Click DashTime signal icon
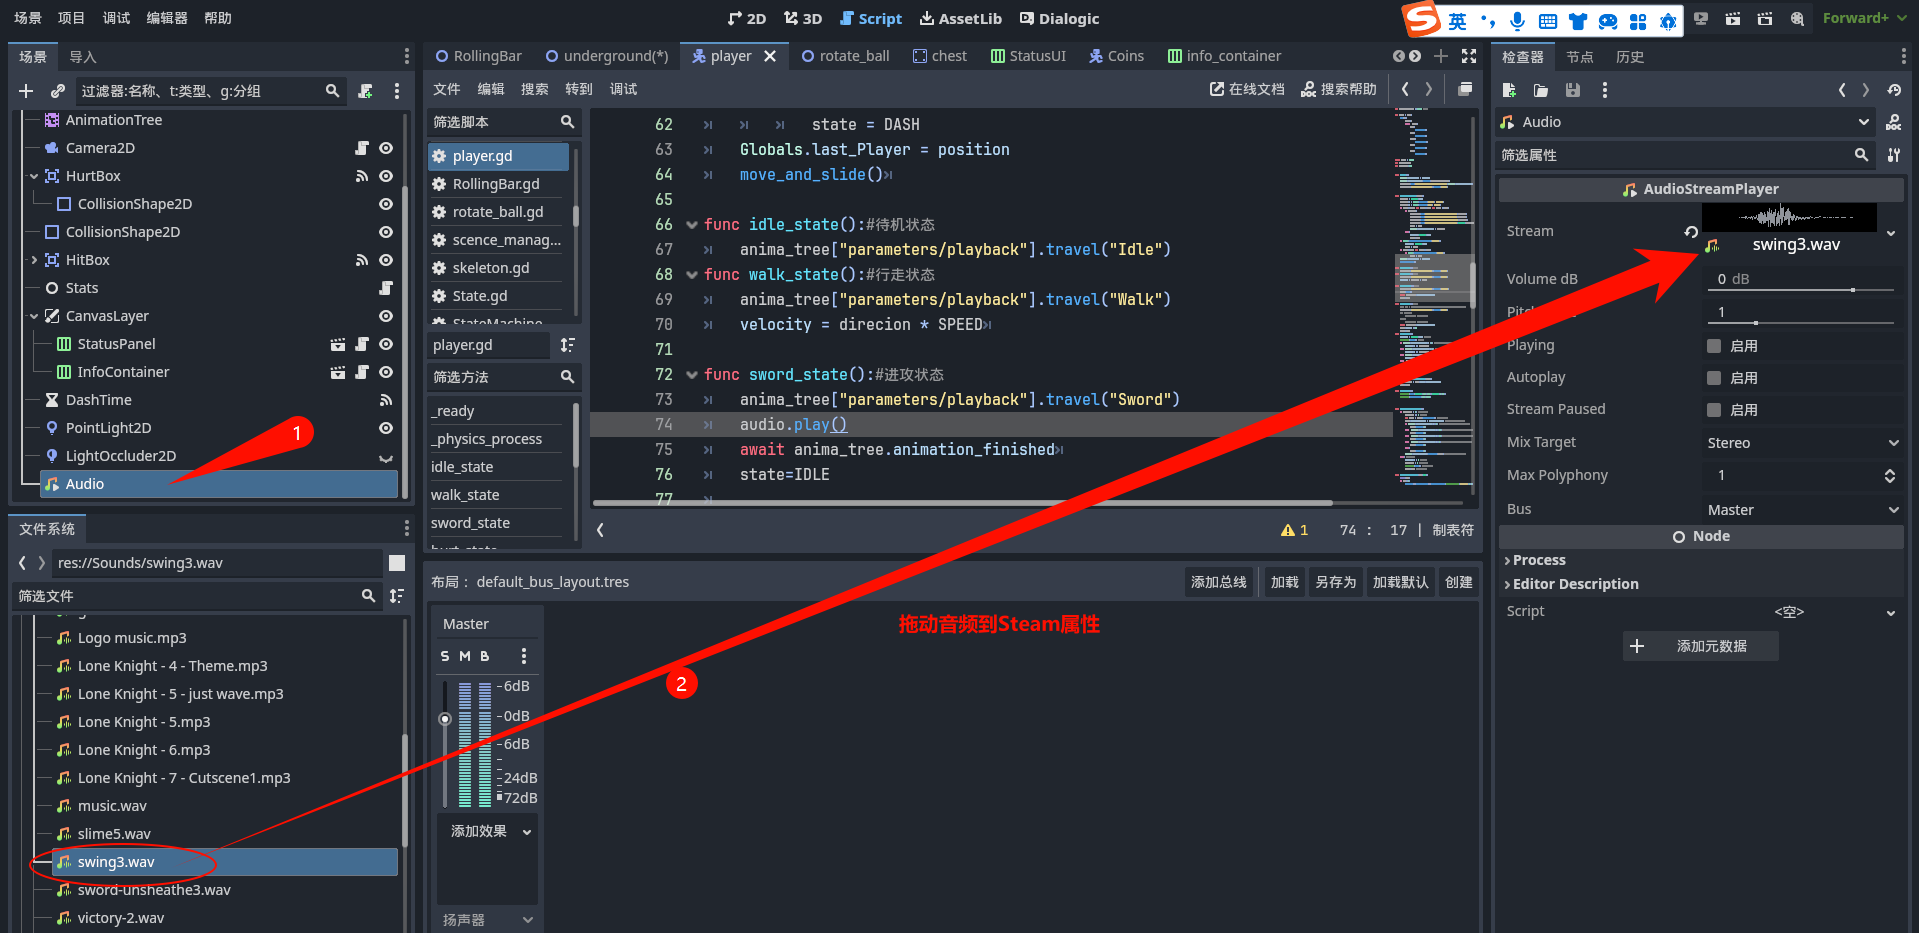Image resolution: width=1919 pixels, height=933 pixels. point(386,400)
